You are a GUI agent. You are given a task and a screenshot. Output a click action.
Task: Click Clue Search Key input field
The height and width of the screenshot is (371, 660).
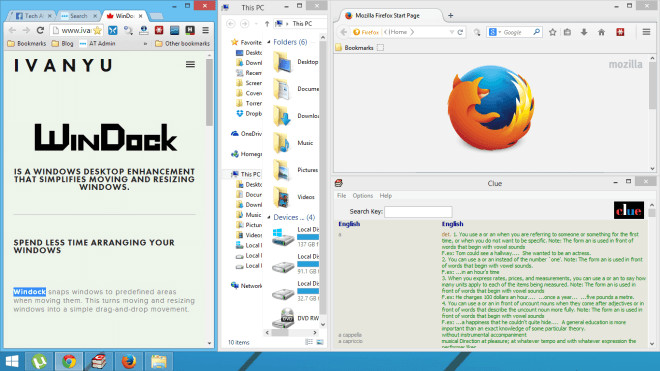pos(418,211)
